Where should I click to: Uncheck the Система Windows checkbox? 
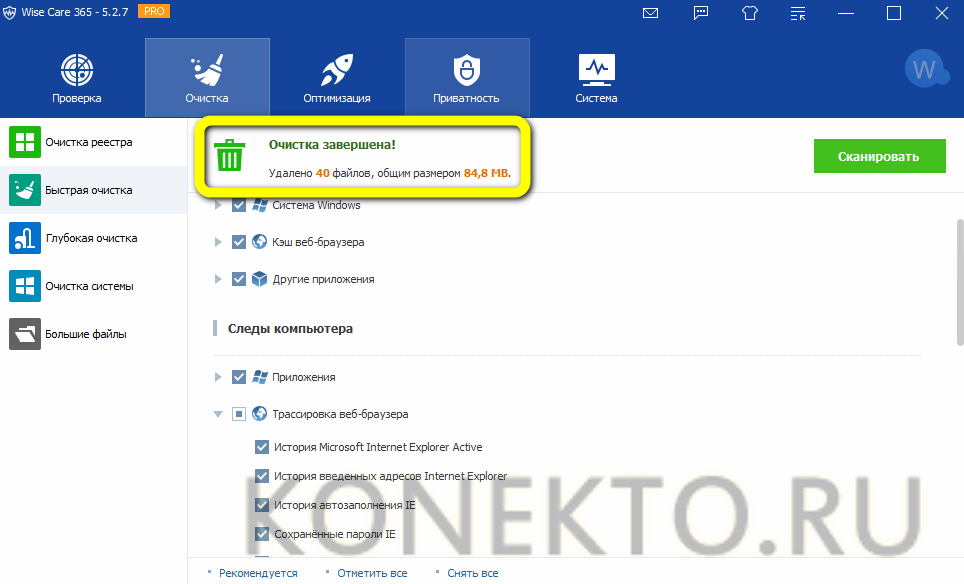pos(239,205)
